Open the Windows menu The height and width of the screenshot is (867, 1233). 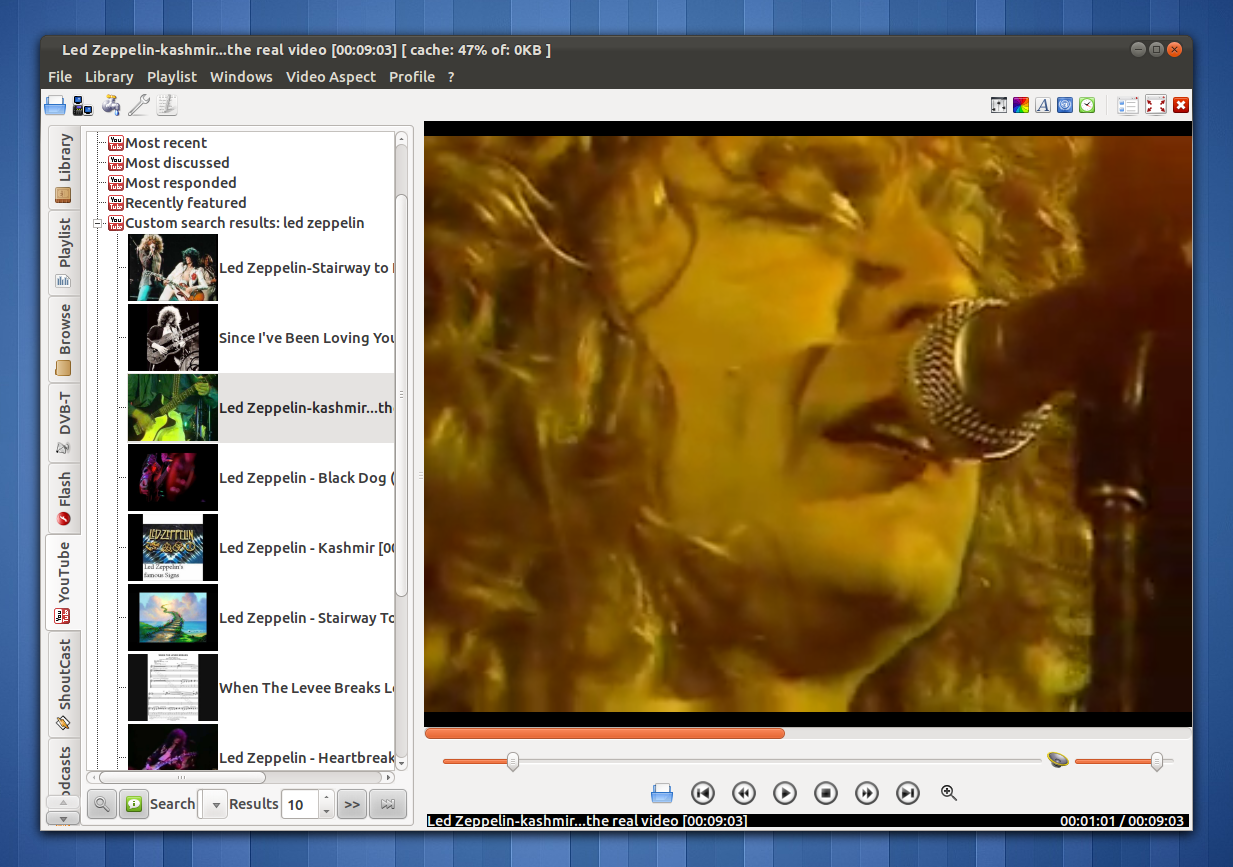(x=241, y=77)
